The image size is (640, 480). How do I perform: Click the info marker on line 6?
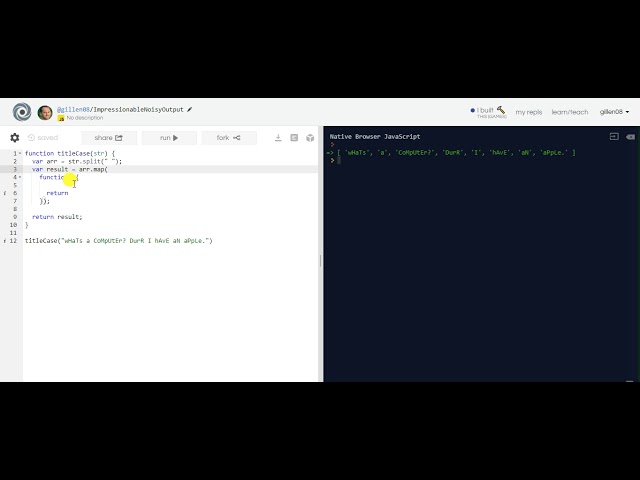[4, 193]
